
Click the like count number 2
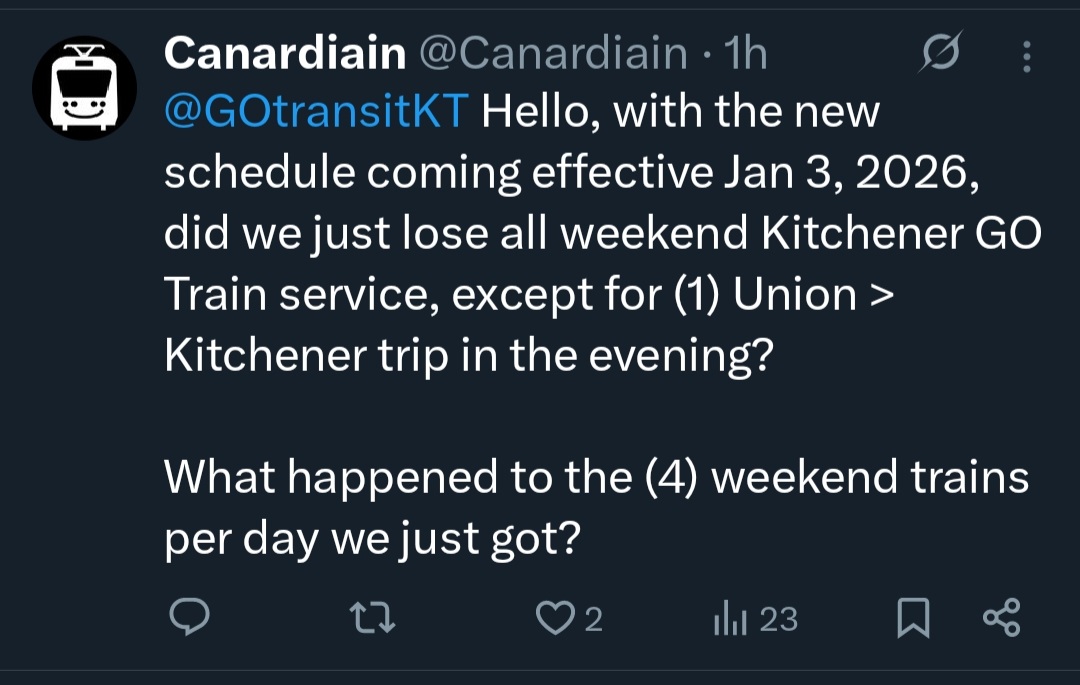point(593,620)
